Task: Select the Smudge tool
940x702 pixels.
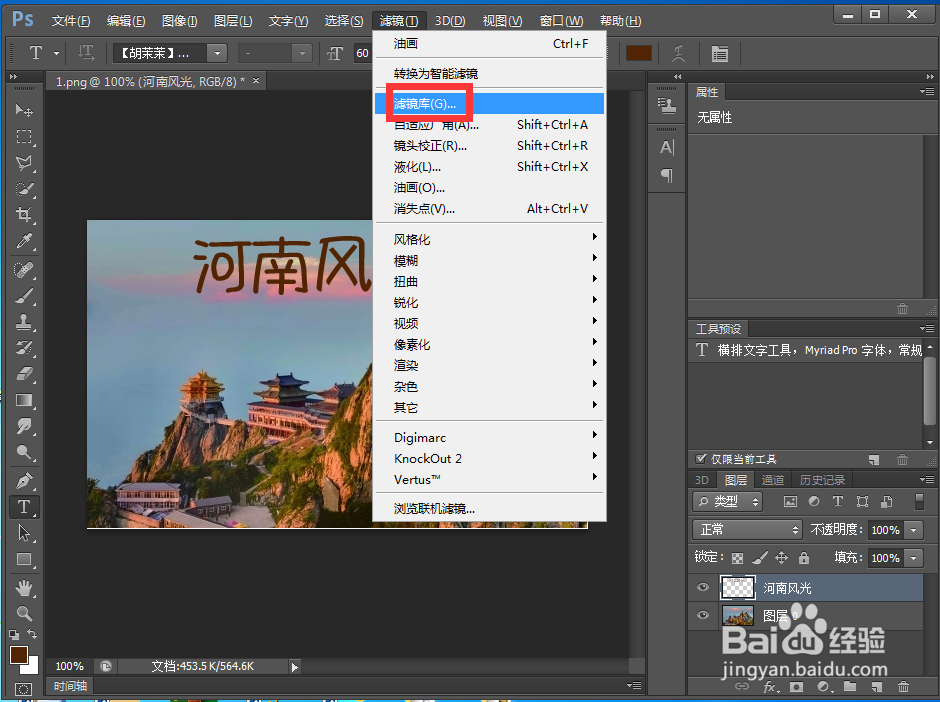Action: (24, 426)
